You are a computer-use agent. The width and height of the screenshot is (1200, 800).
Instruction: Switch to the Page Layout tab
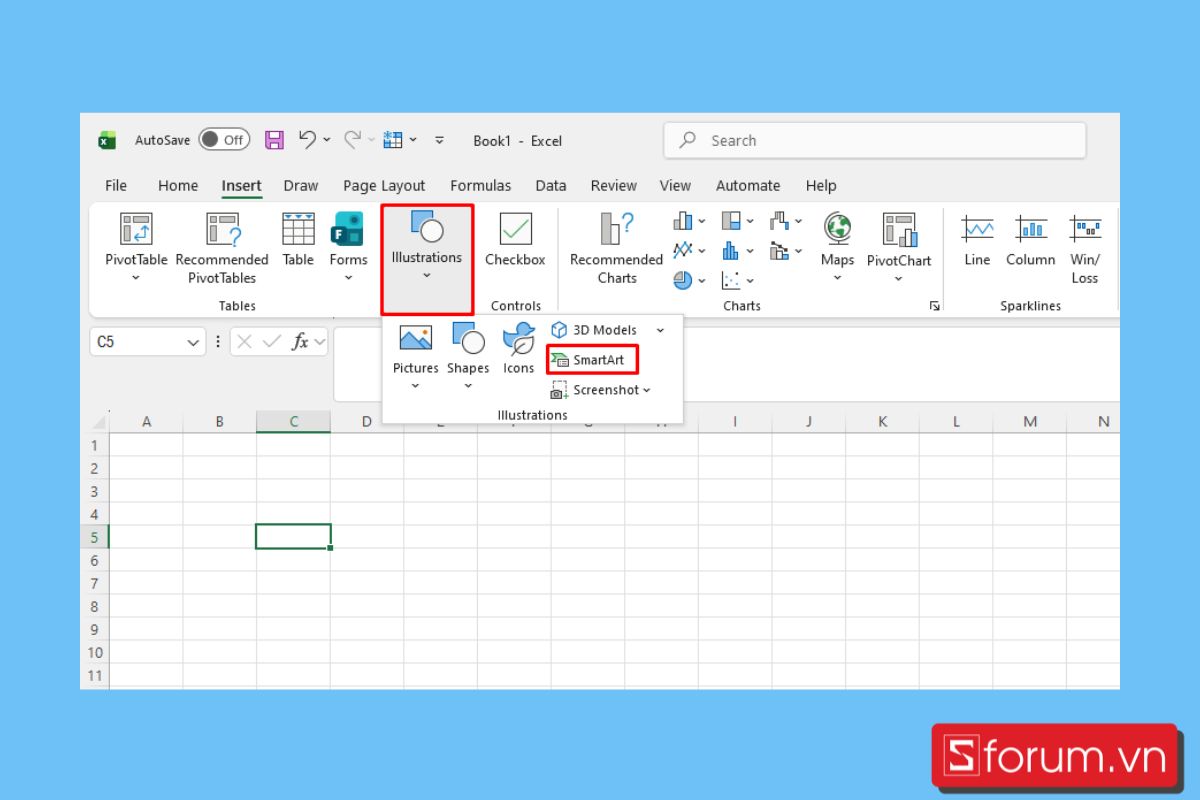[x=384, y=185]
